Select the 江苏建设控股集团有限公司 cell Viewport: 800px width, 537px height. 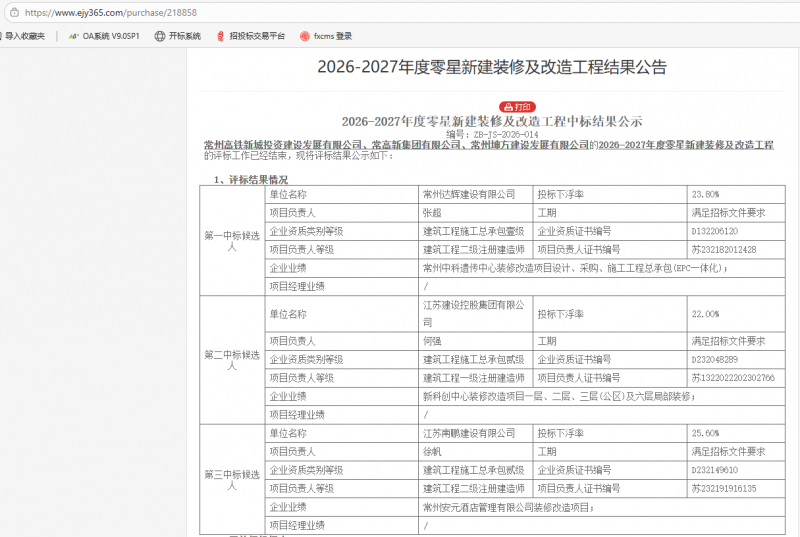coord(475,314)
